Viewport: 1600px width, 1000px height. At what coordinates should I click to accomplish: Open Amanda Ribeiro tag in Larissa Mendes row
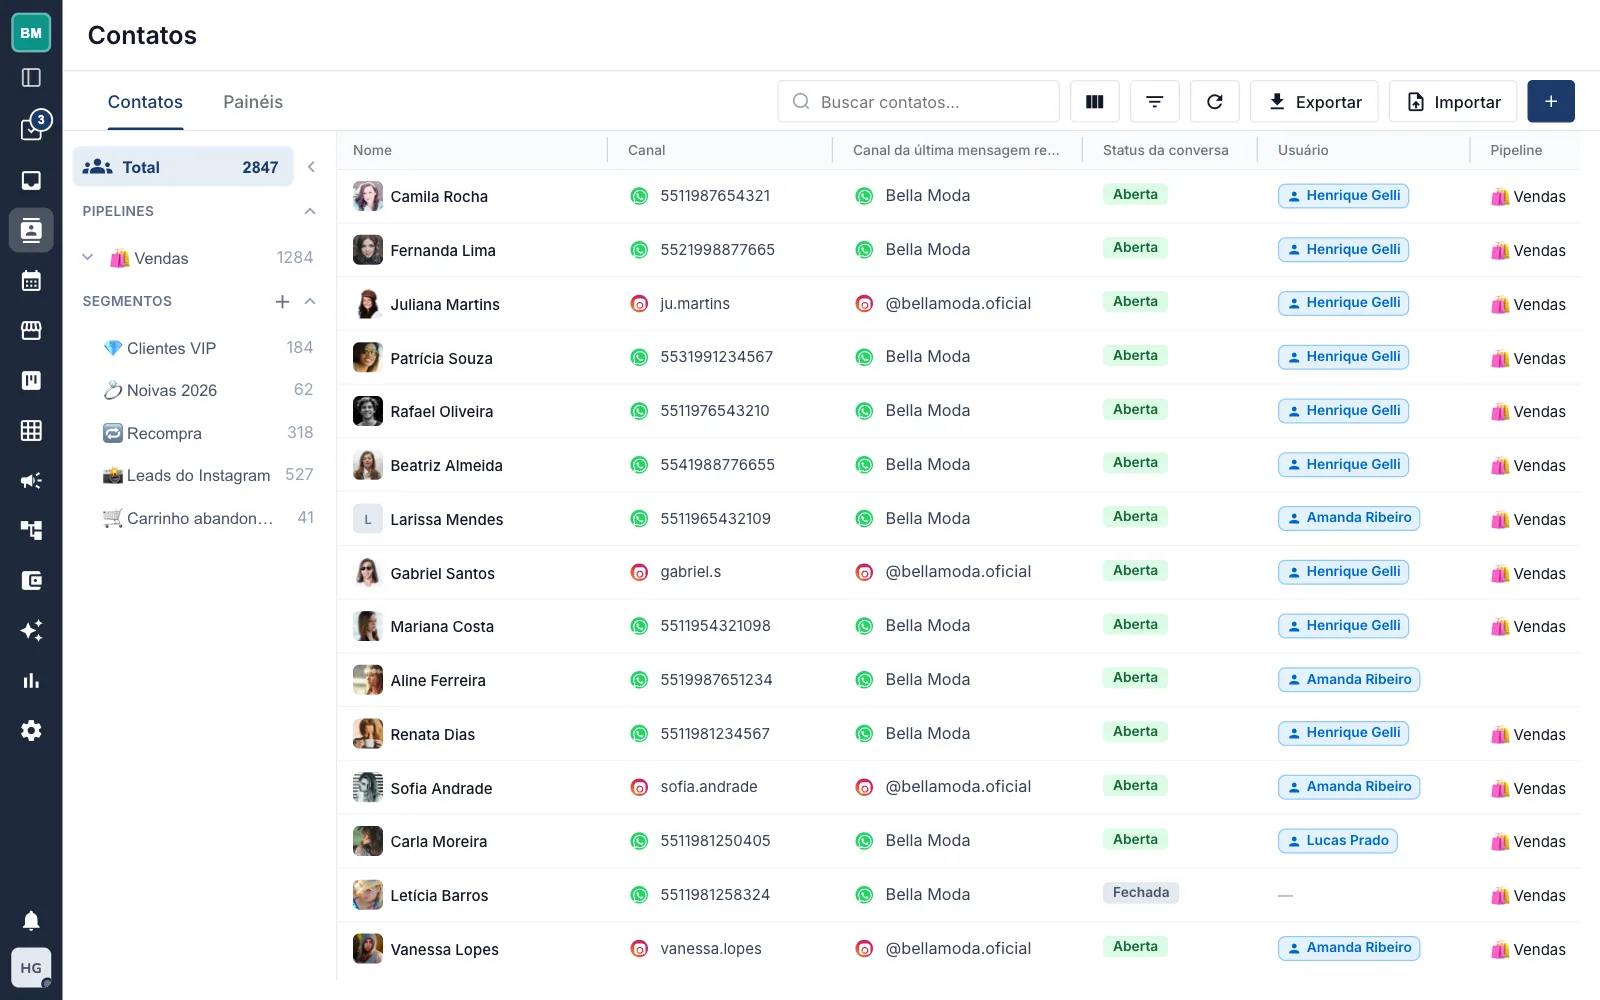(x=1349, y=518)
